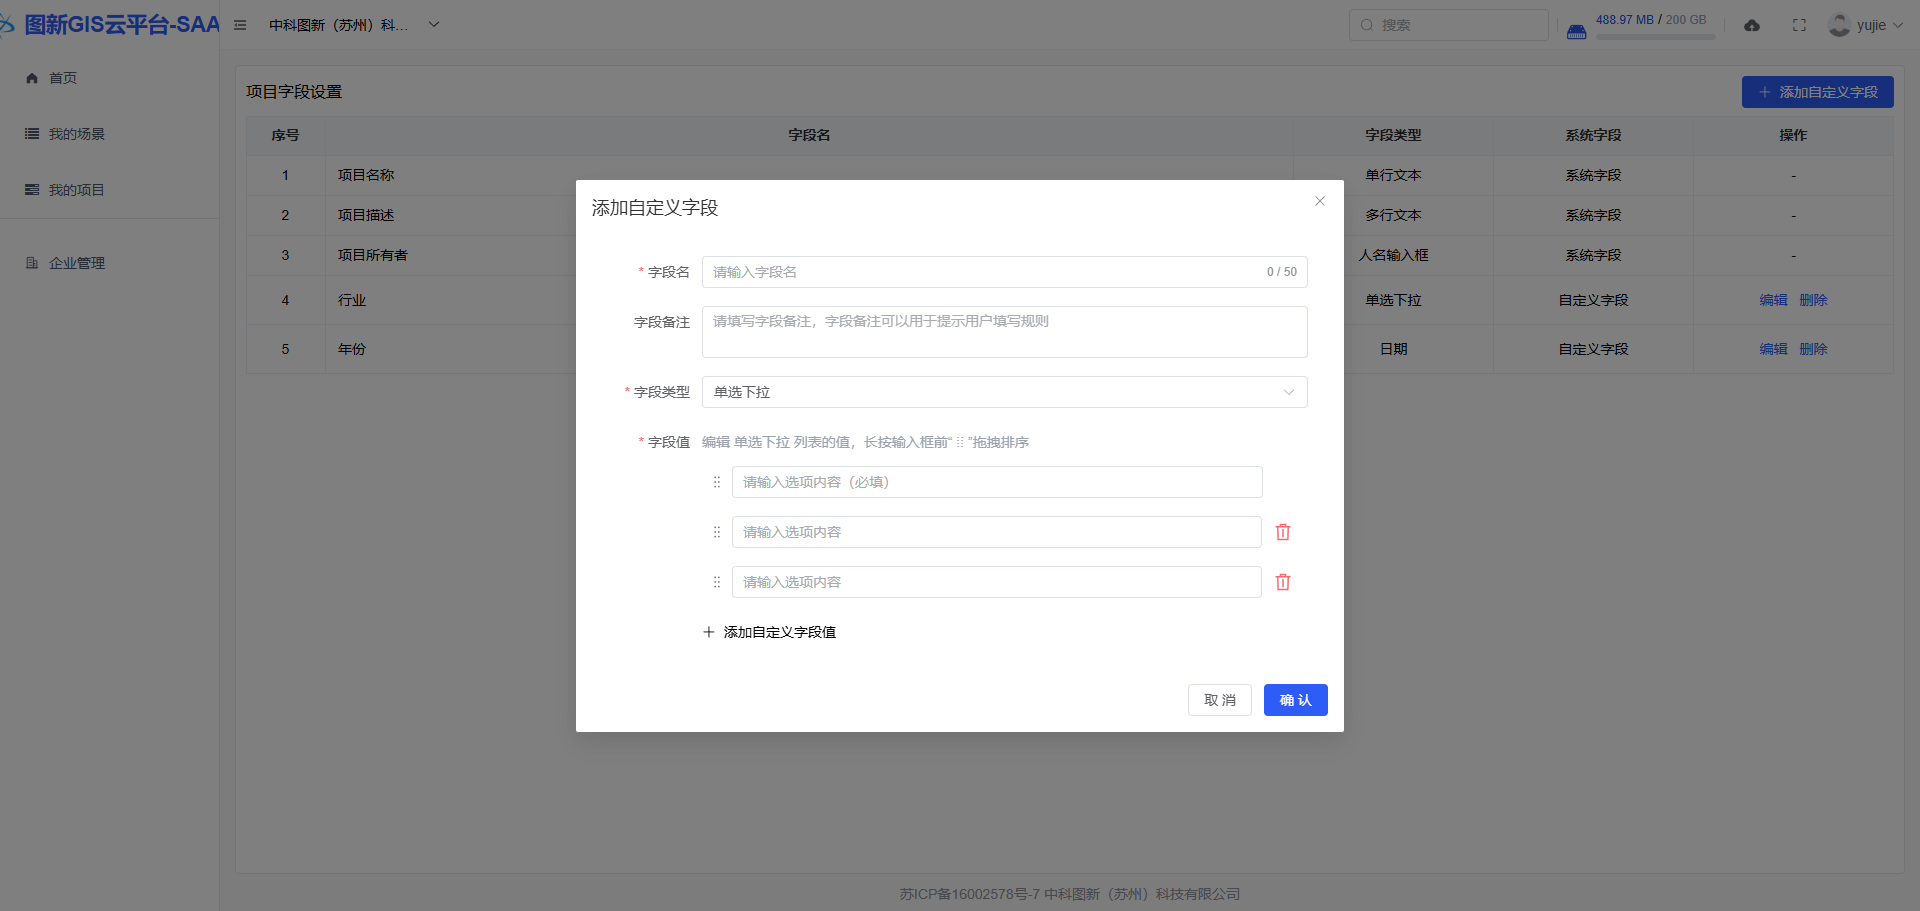Open 企业管理 in sidebar
The width and height of the screenshot is (1920, 911).
click(x=77, y=263)
